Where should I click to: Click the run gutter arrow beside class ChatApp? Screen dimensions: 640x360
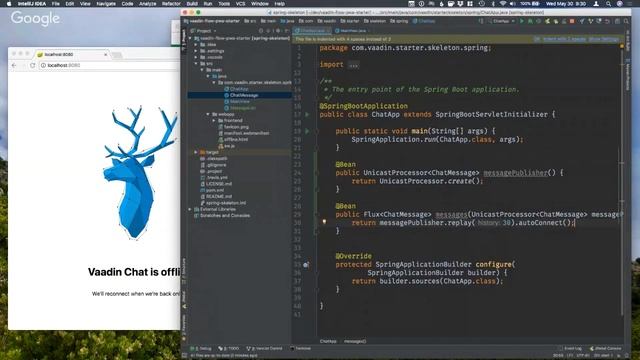click(307, 115)
